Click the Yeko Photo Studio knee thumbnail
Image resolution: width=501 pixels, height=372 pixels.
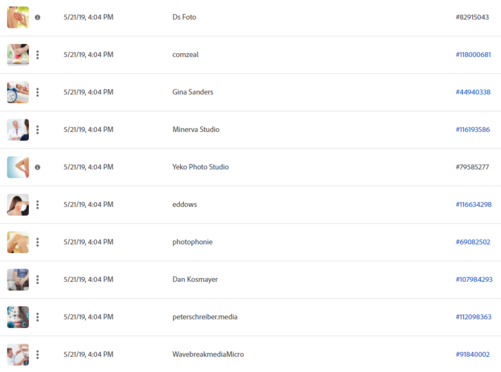pyautogui.click(x=18, y=167)
